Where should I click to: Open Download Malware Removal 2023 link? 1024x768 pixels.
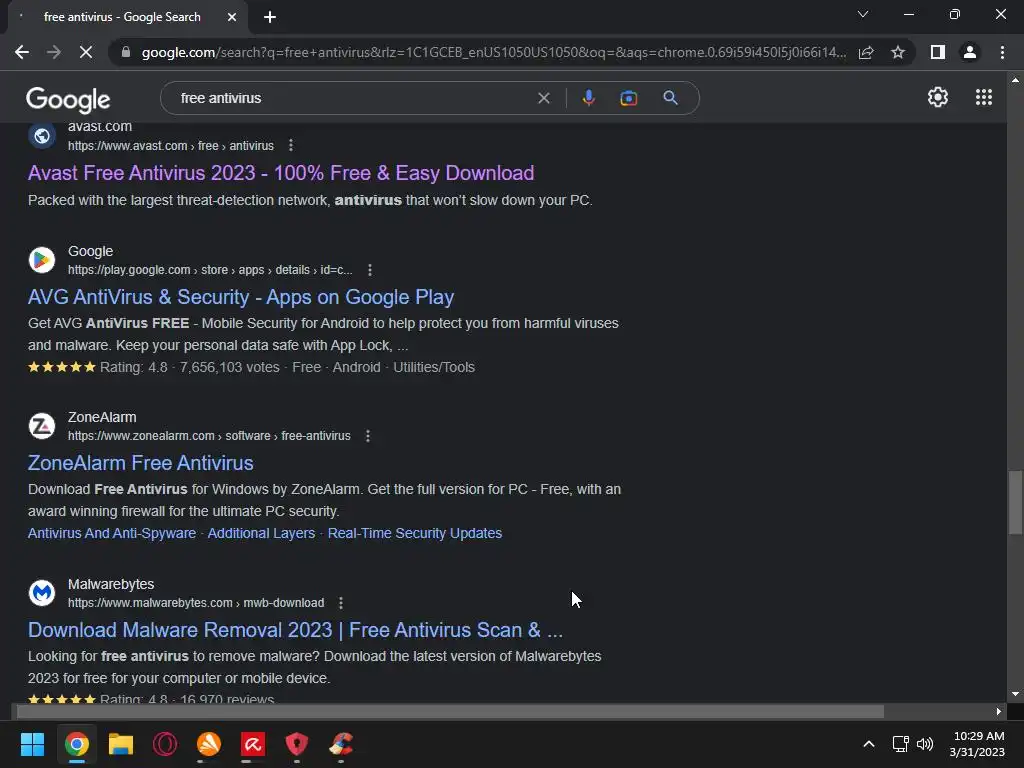pyautogui.click(x=295, y=630)
